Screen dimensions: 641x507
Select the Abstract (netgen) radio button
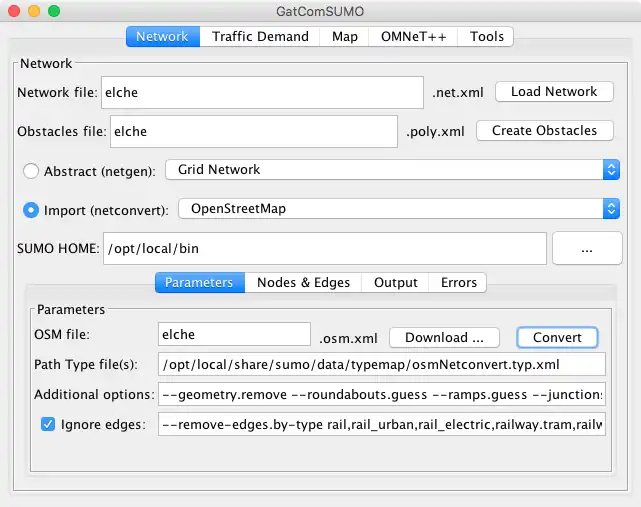point(31,171)
